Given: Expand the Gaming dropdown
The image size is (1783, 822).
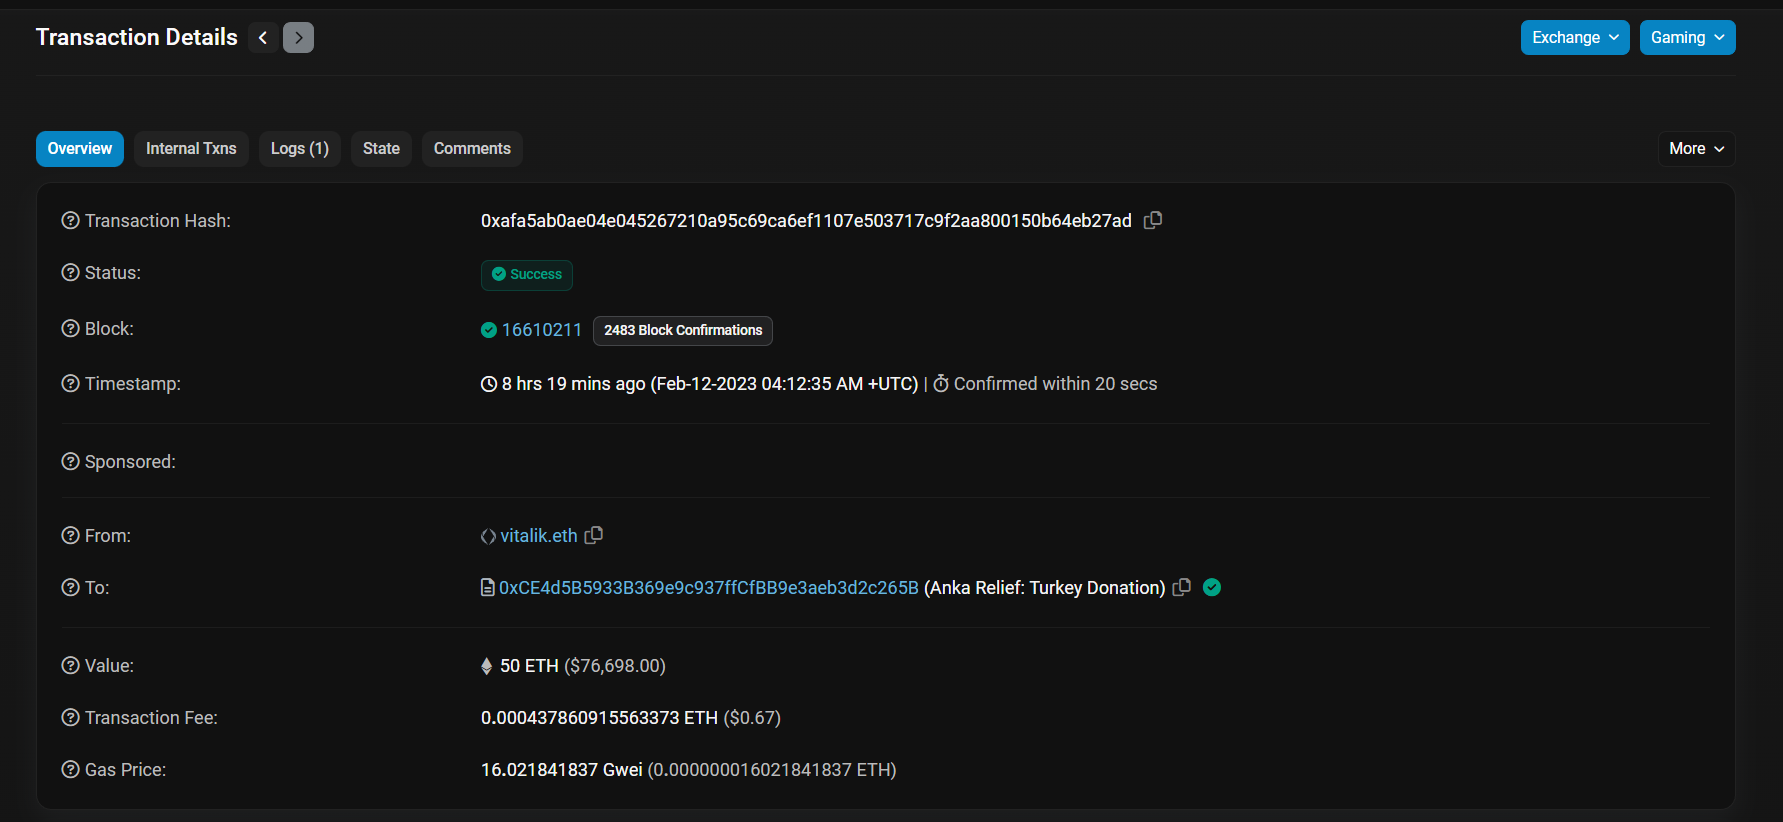Looking at the screenshot, I should (x=1686, y=37).
